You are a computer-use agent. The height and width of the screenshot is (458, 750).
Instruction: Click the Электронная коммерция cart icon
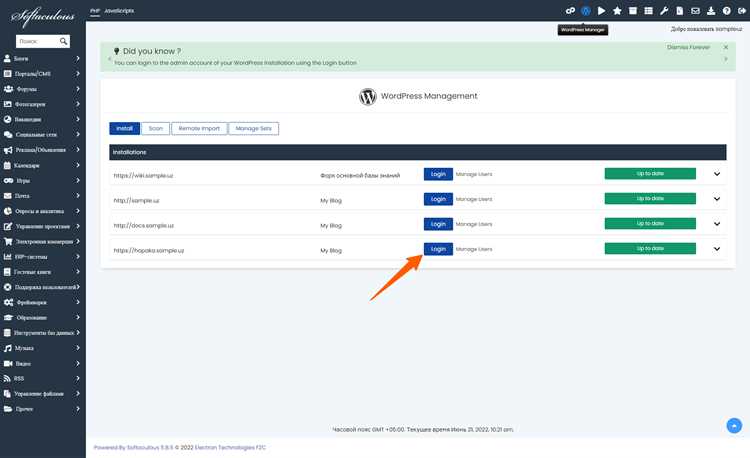tap(8, 241)
